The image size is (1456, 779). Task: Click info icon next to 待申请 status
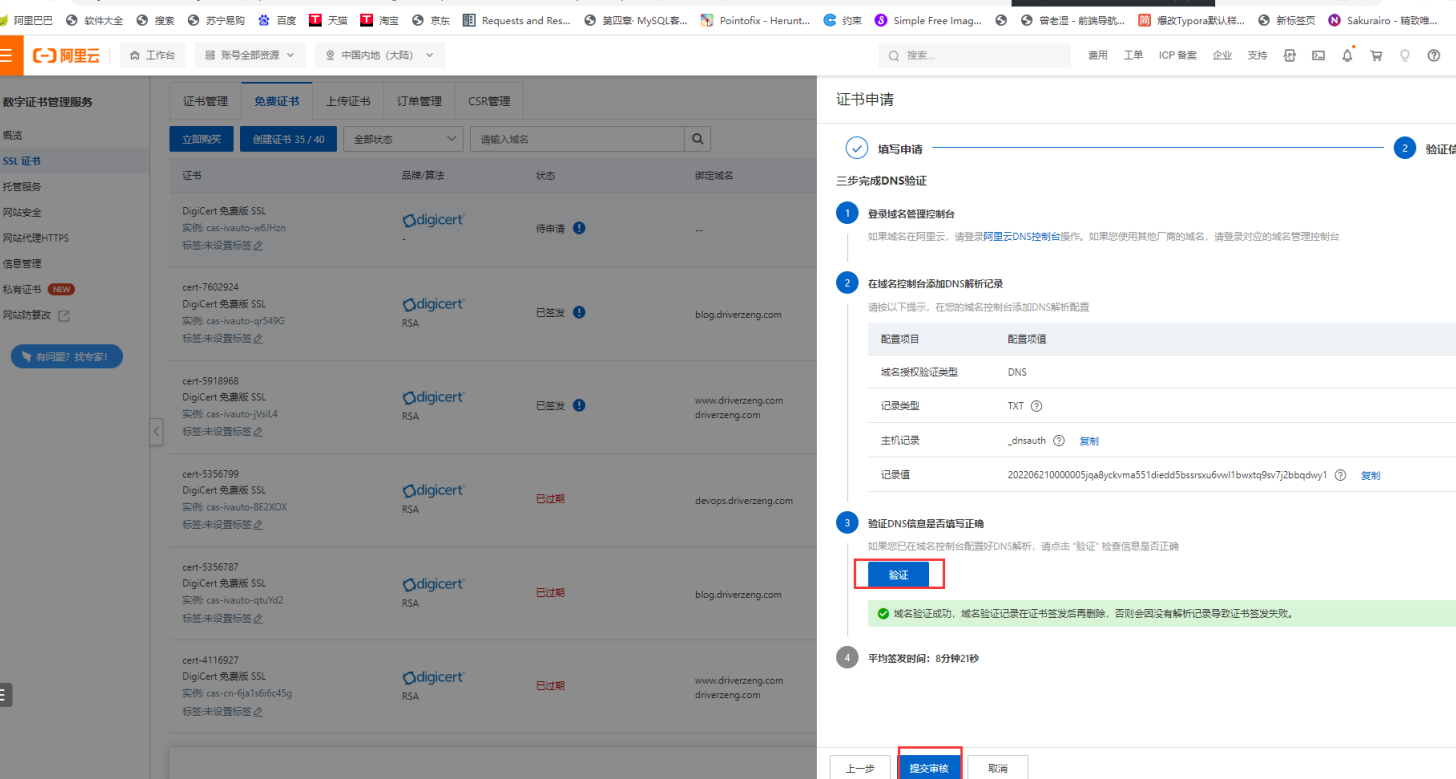579,228
